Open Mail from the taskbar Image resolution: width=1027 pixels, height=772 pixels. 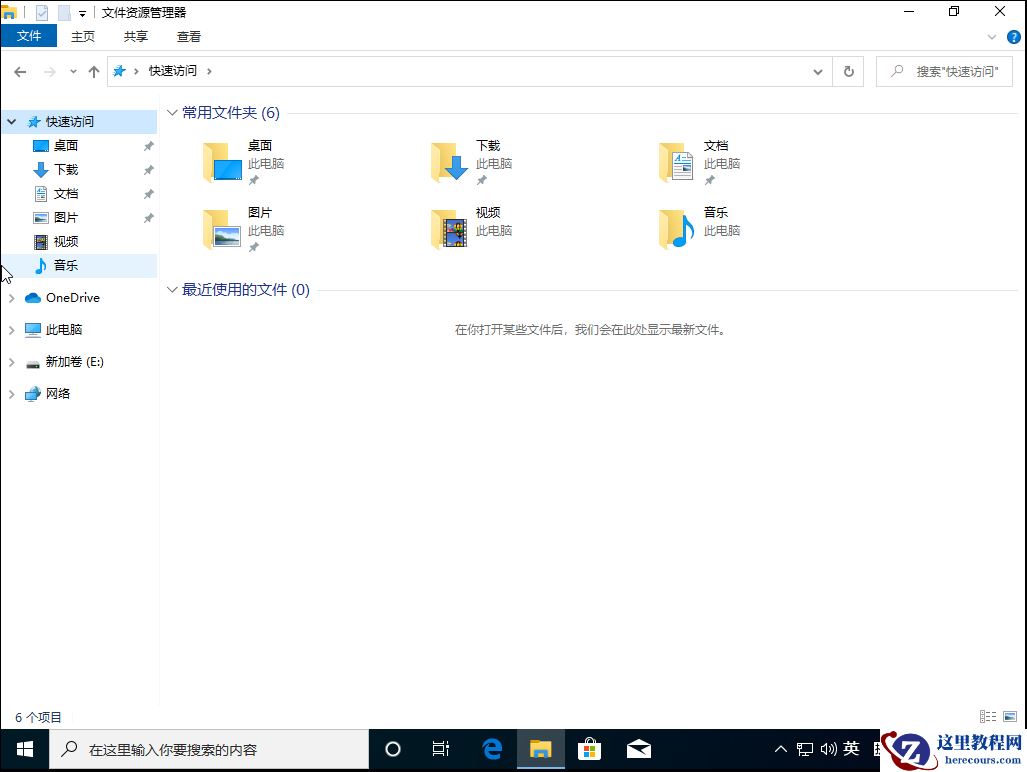(638, 748)
